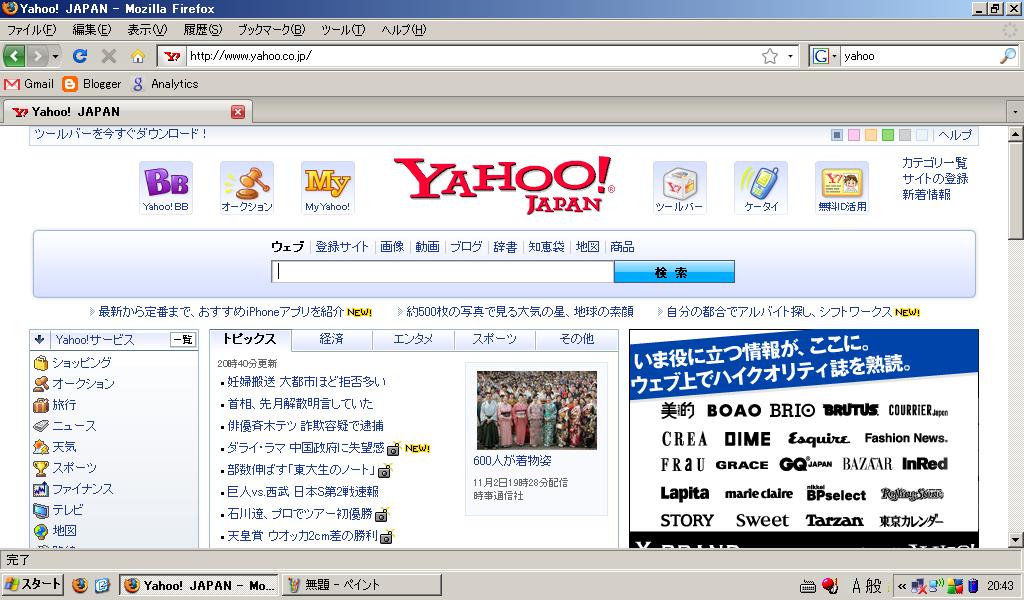
Task: Open the Analytics bookmark
Action: (165, 84)
